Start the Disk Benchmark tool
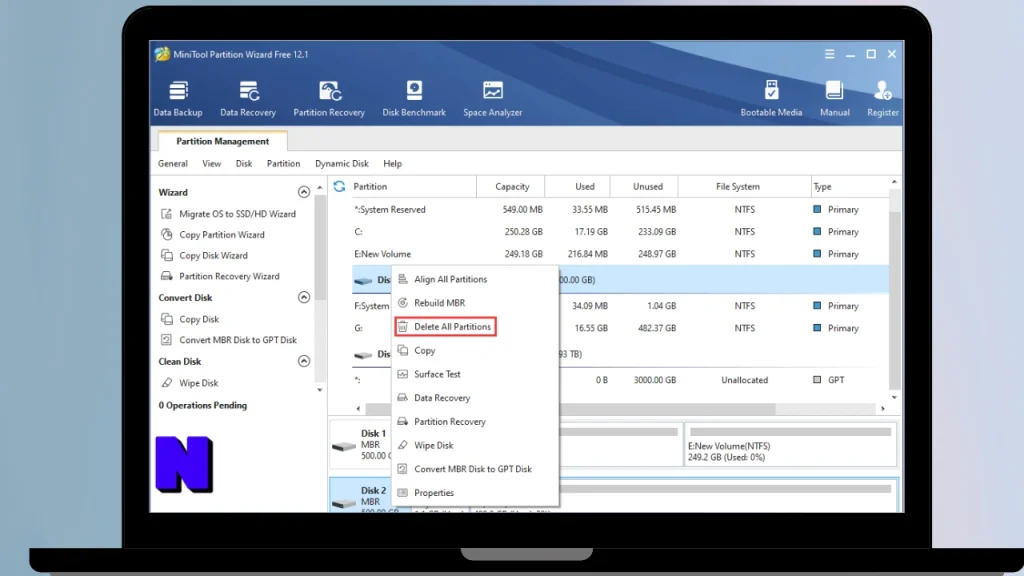The height and width of the screenshot is (576, 1024). (414, 99)
